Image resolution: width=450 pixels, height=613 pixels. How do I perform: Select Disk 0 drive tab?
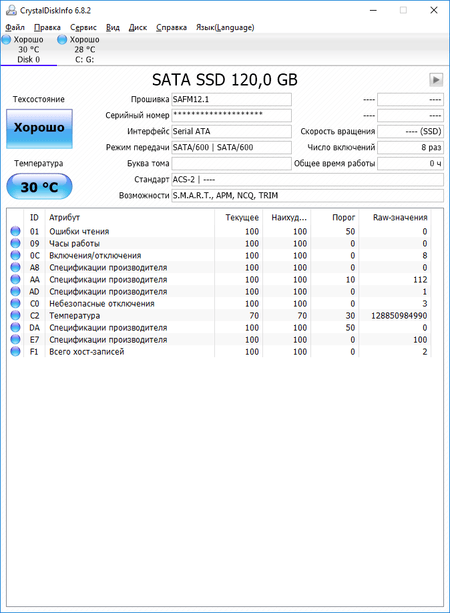(29, 49)
